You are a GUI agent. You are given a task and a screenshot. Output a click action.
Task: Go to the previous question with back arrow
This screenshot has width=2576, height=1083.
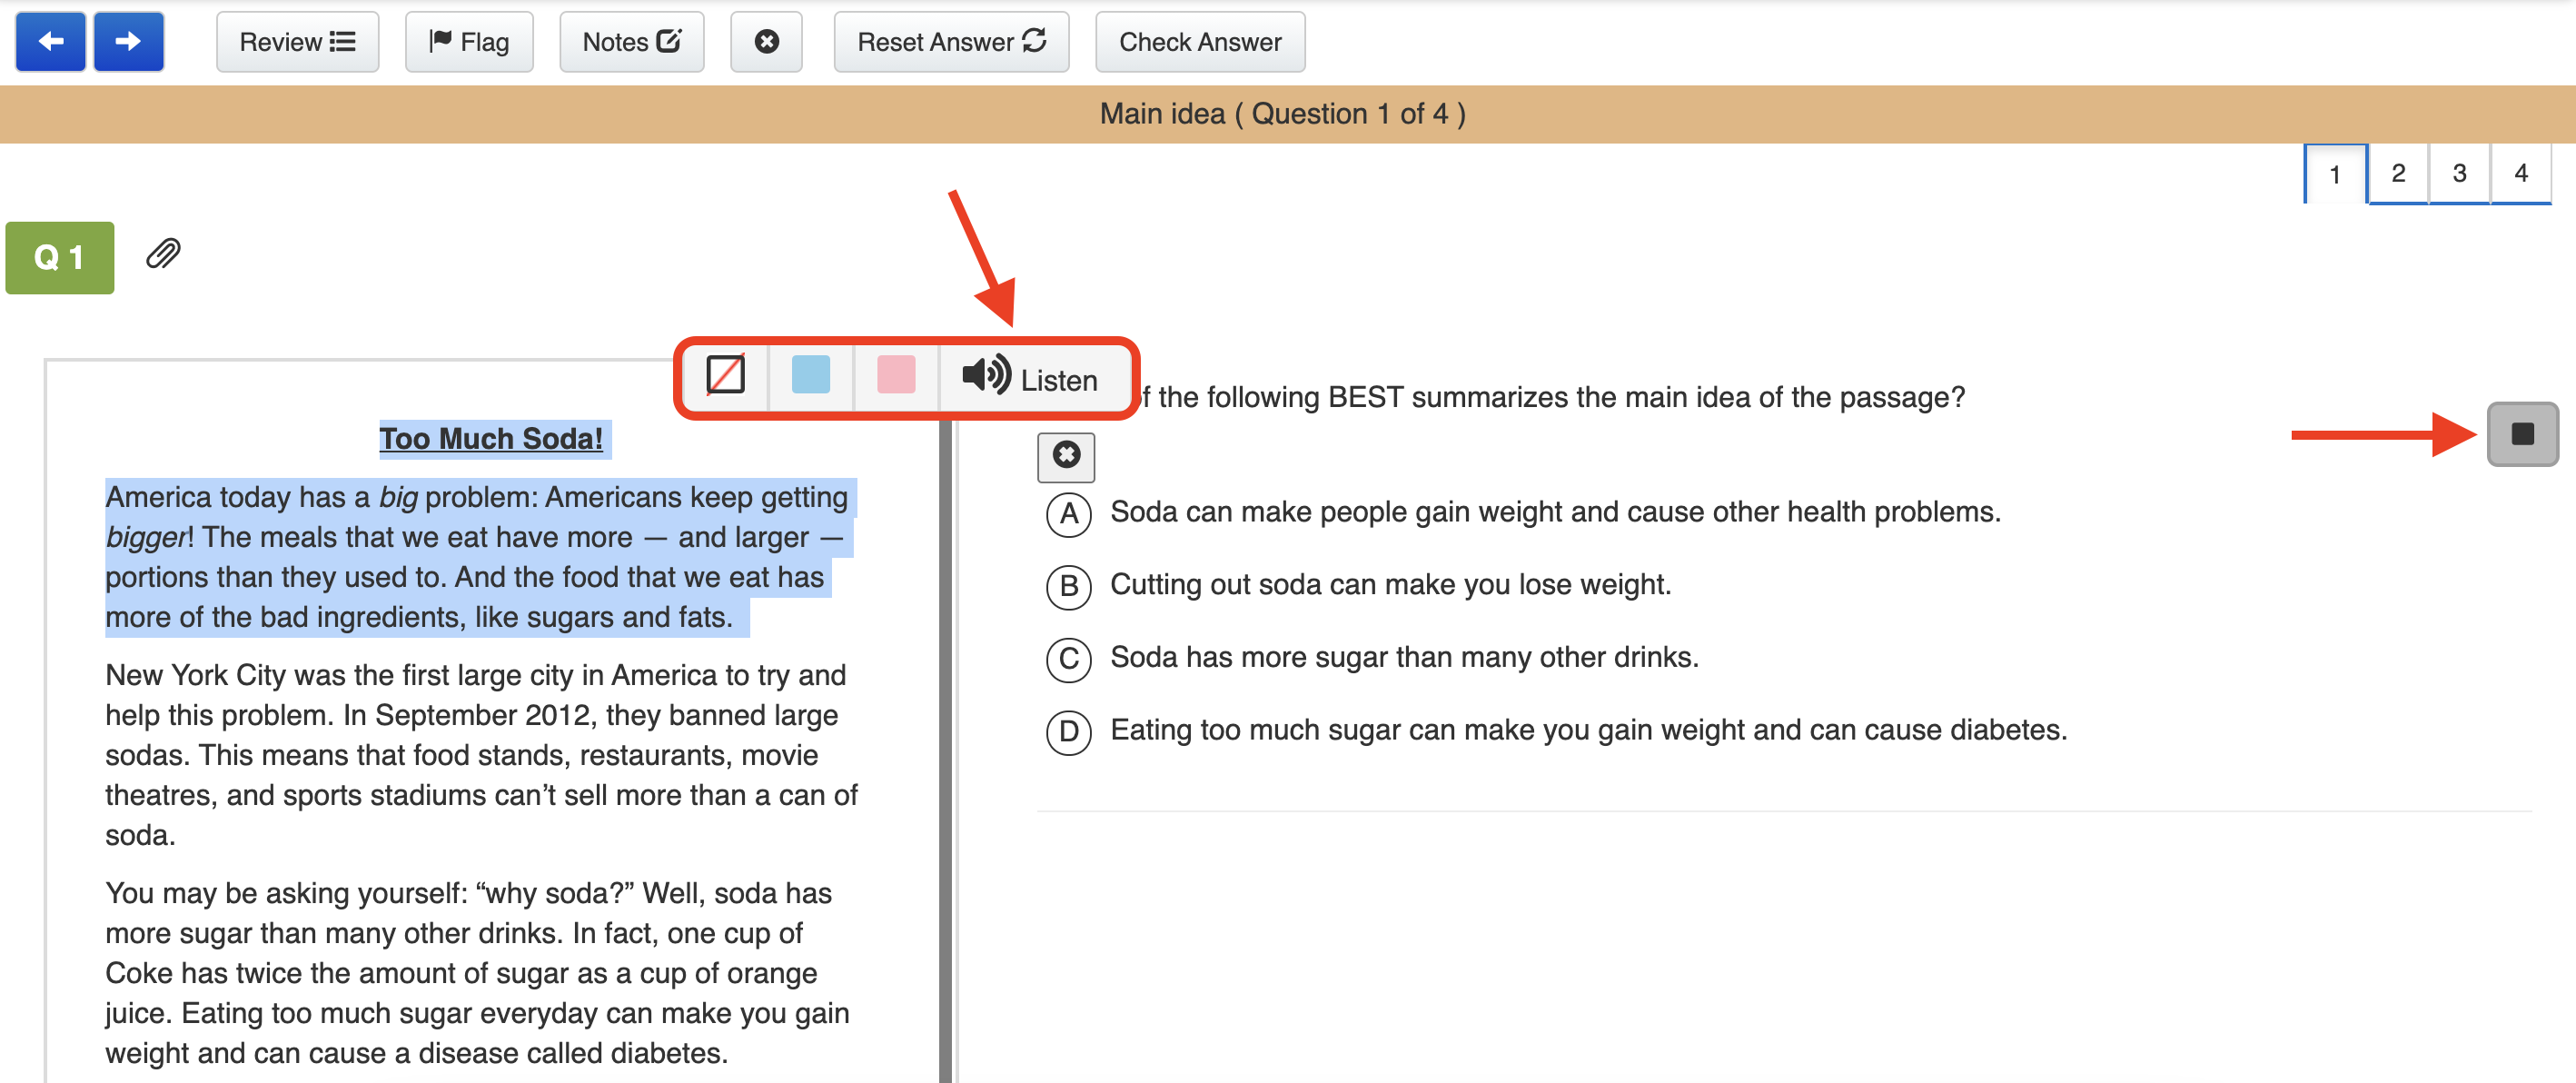point(50,42)
